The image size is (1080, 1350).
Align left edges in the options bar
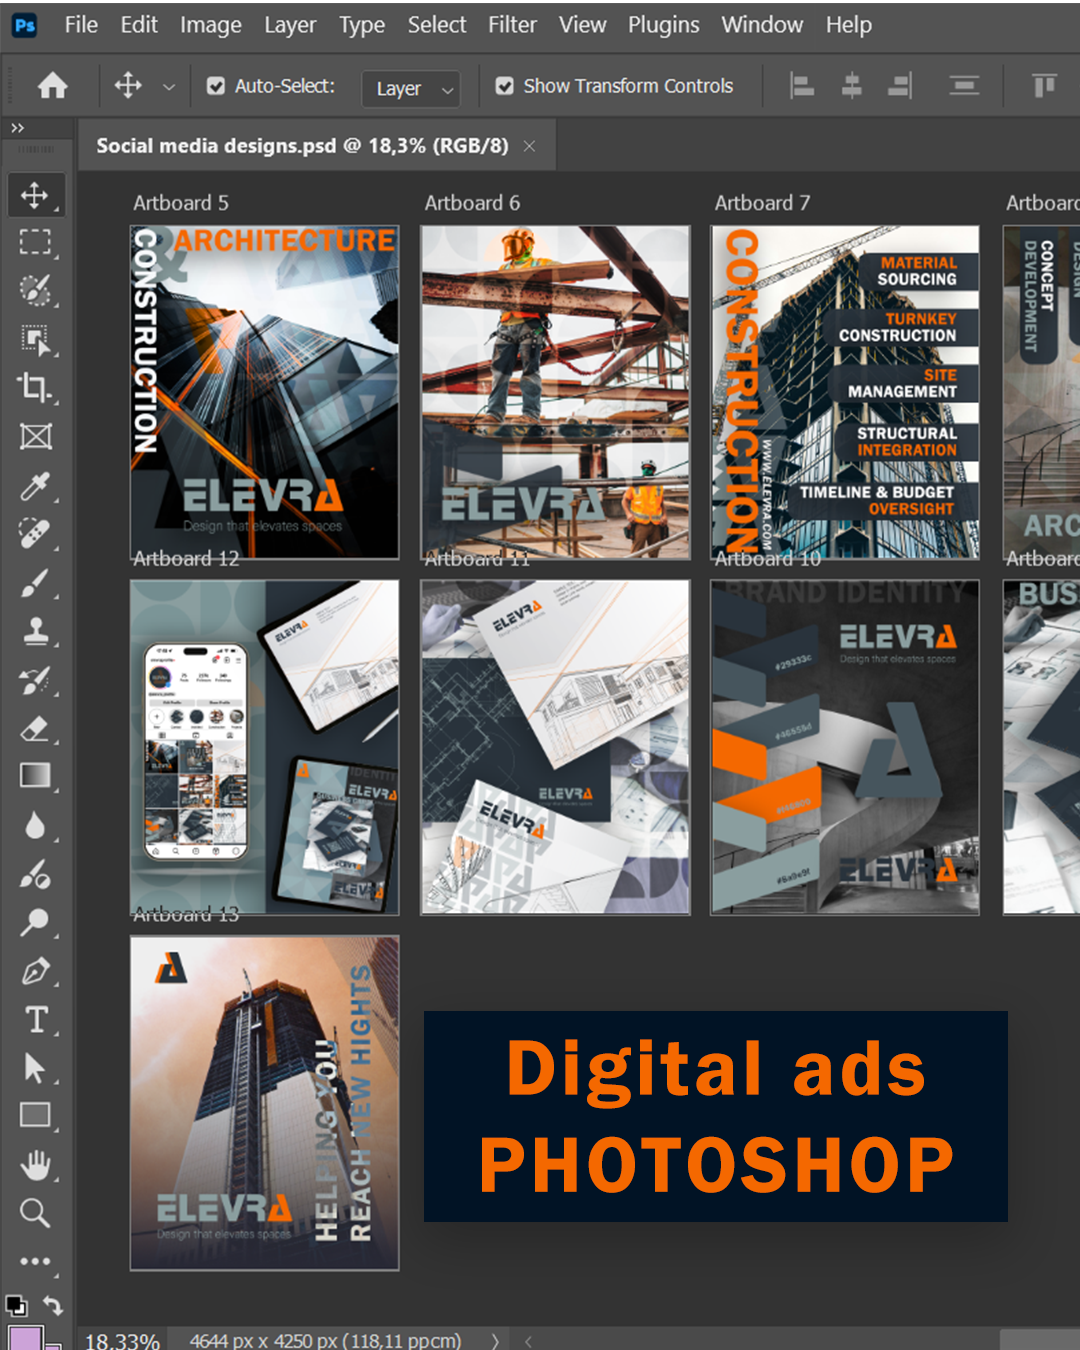pyautogui.click(x=802, y=86)
